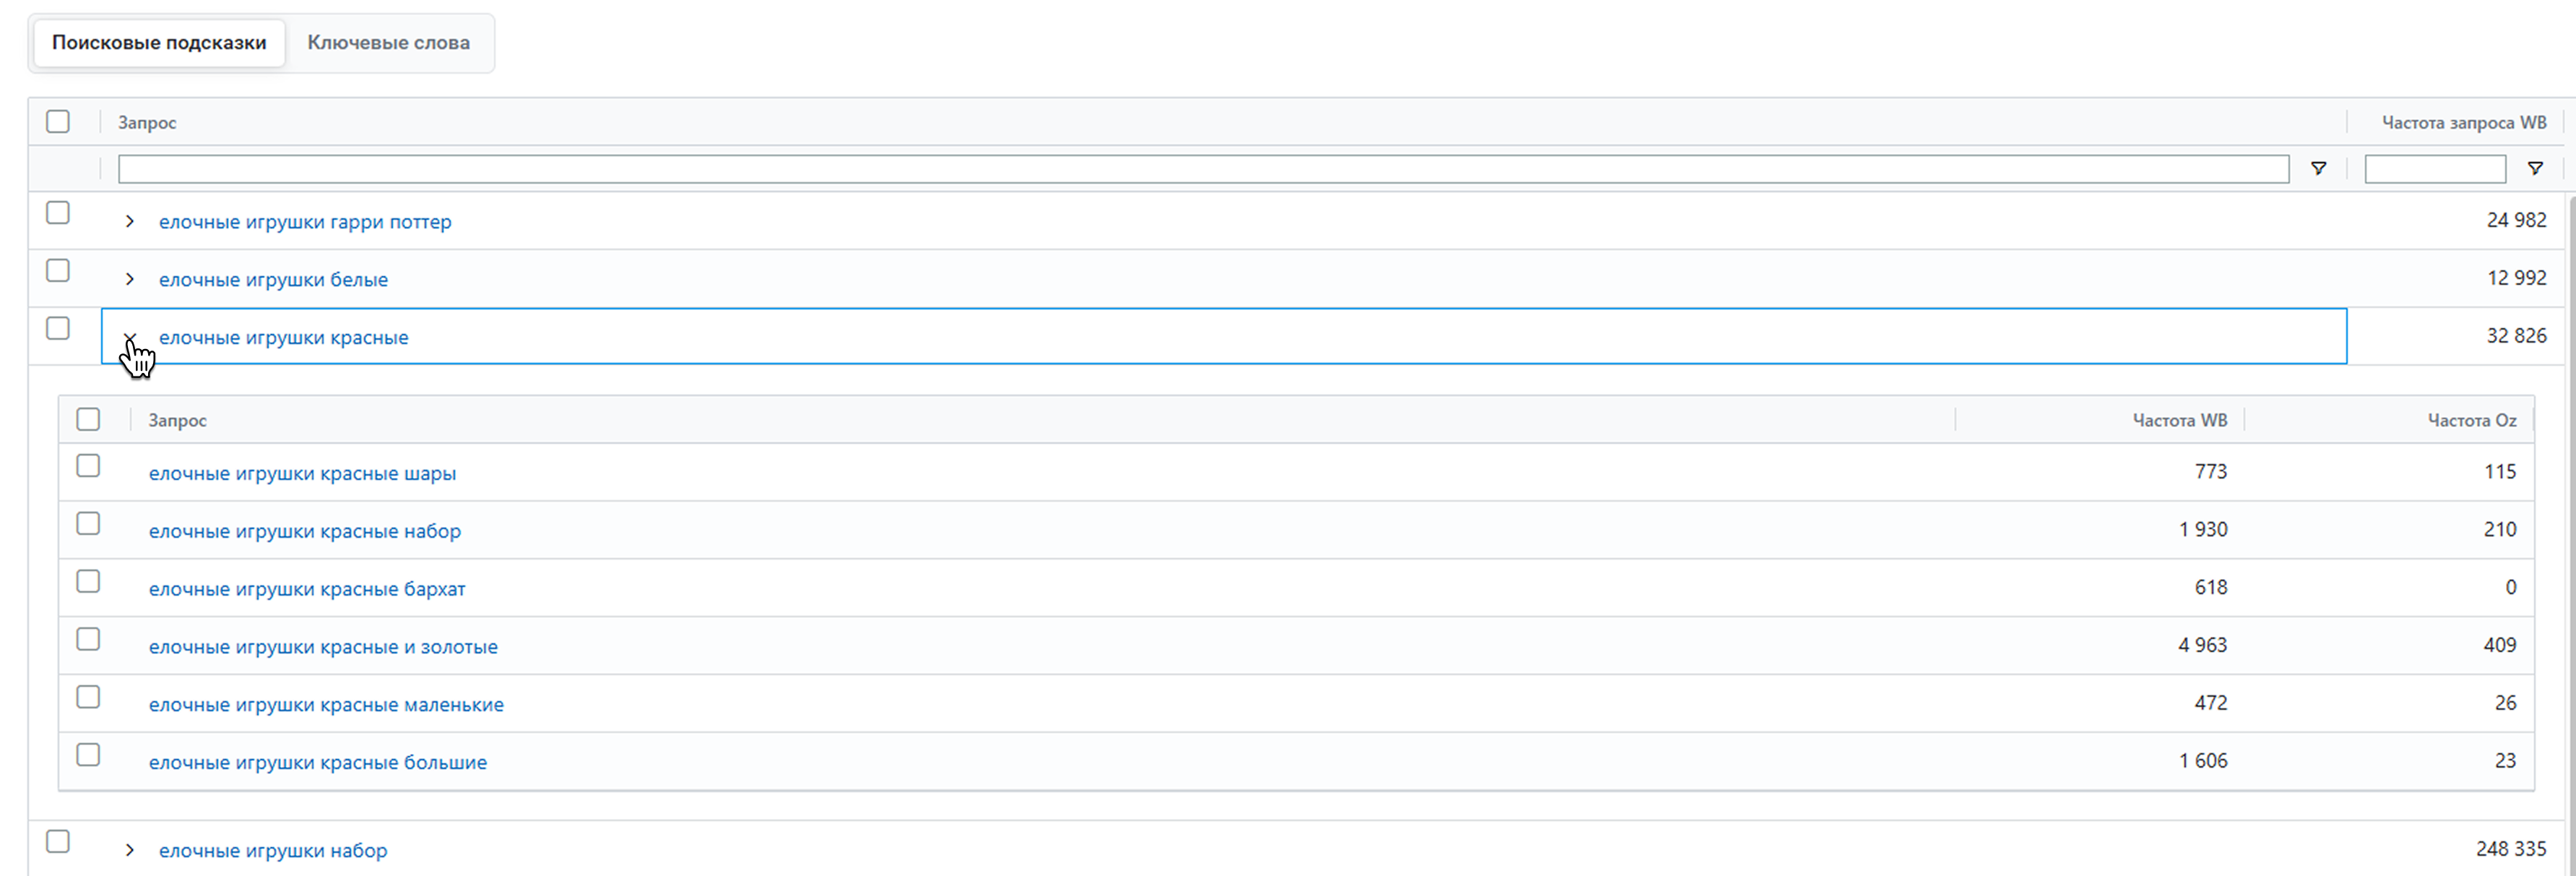Switch to Ключевые слова tab
This screenshot has width=2576, height=876.
(388, 43)
